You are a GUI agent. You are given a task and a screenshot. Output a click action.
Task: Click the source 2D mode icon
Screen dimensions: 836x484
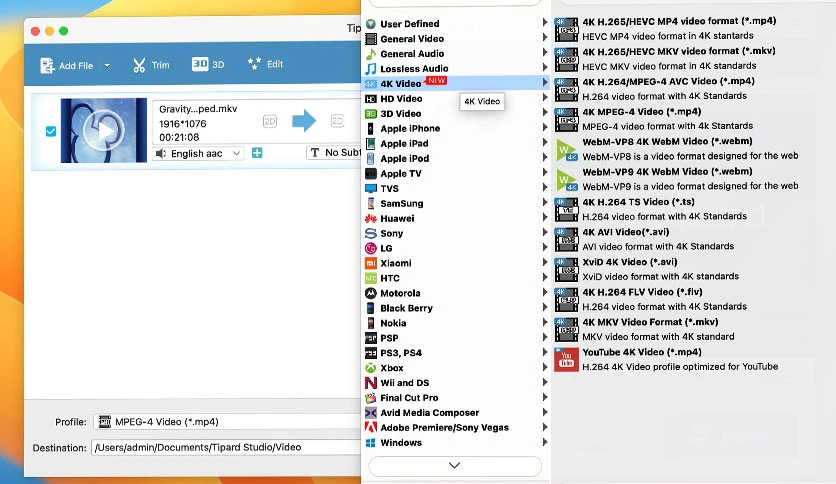[x=270, y=122]
